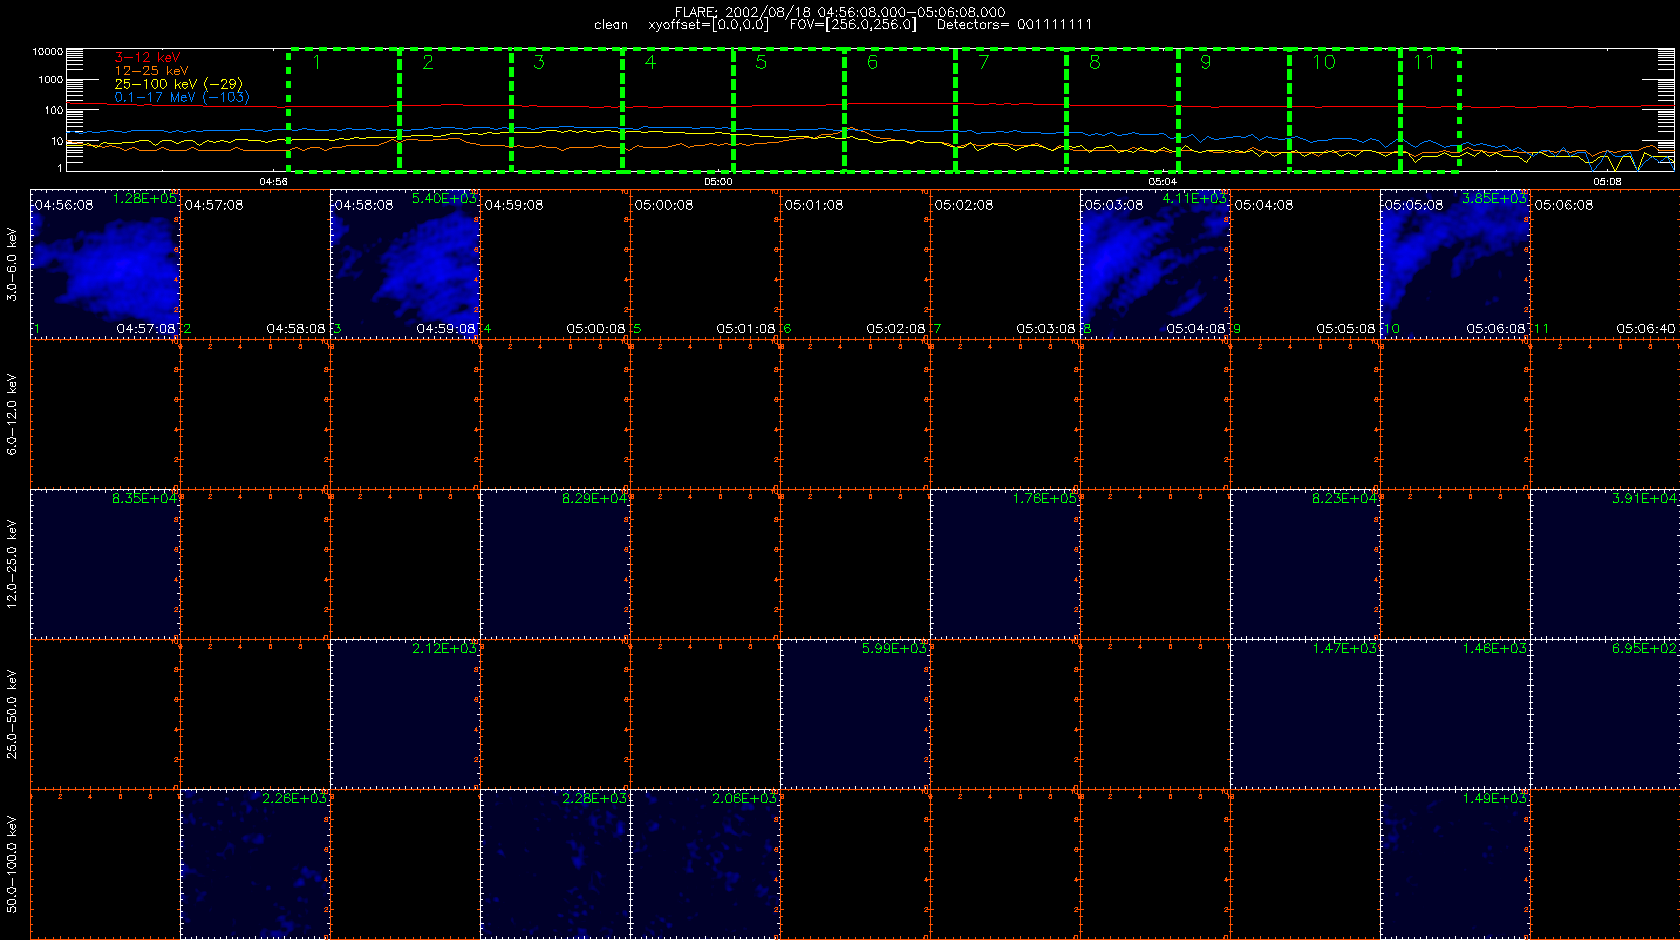The width and height of the screenshot is (1680, 940).
Task: Select the 50-100 keV image labeled 2.28E+03
Action: click(555, 864)
